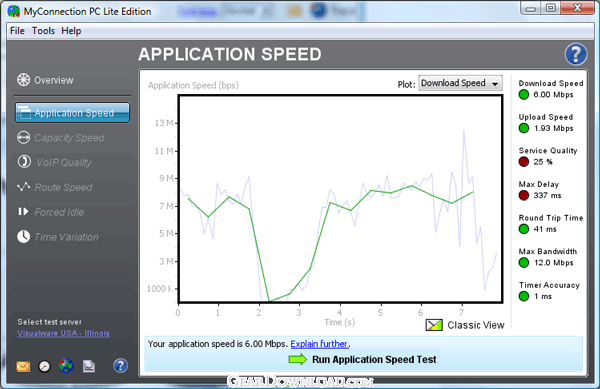Click the Time Variation clock icon

pos(23,236)
